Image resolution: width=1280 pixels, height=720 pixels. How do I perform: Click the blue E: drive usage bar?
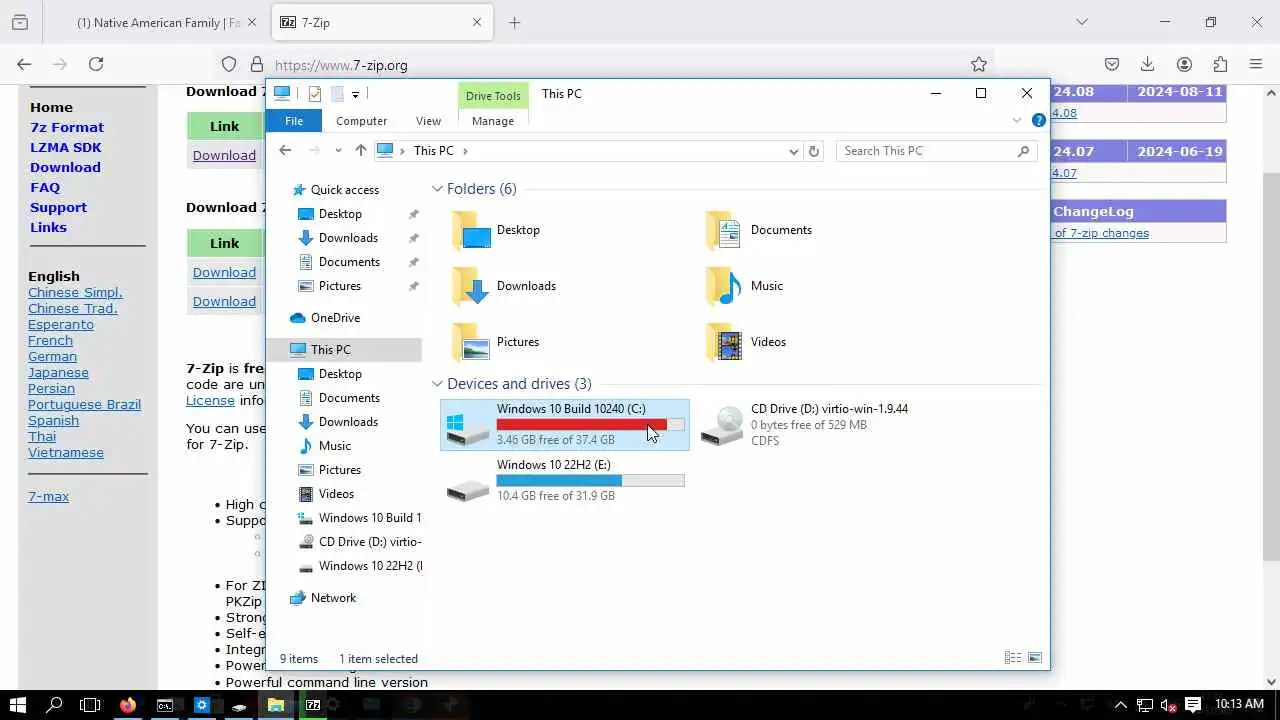click(590, 481)
